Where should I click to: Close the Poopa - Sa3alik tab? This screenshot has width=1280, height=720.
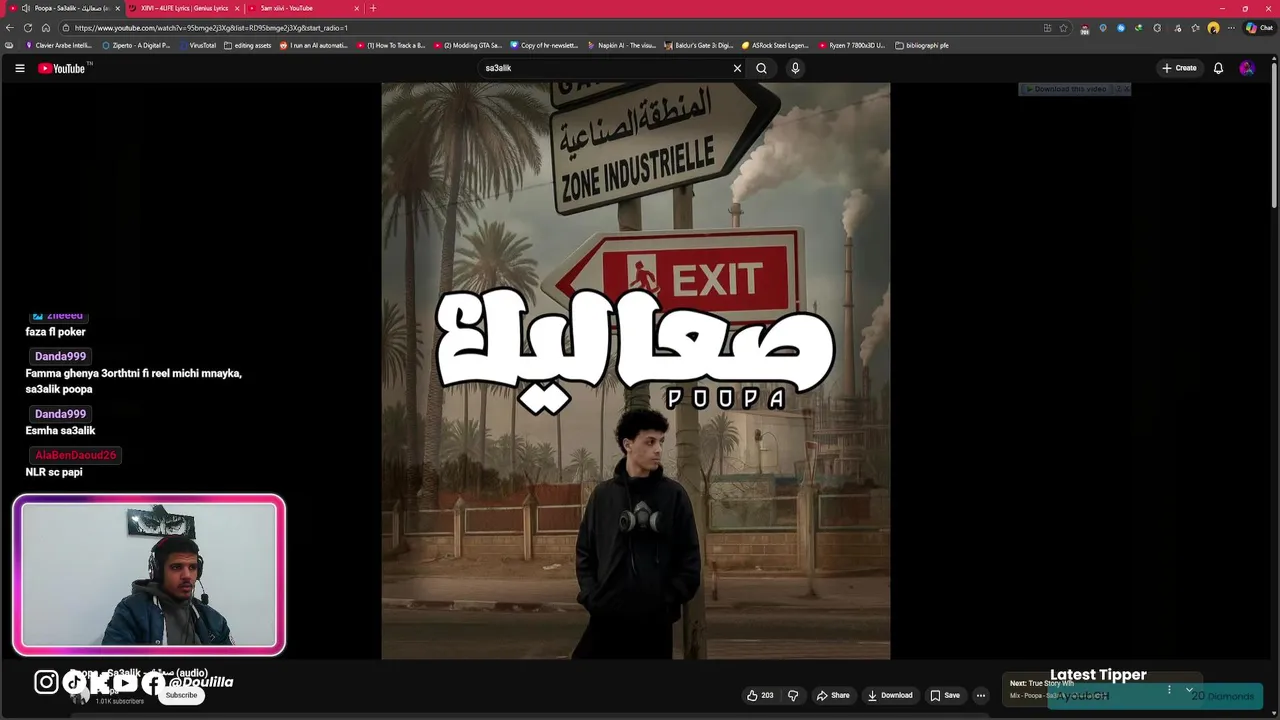coord(117,8)
